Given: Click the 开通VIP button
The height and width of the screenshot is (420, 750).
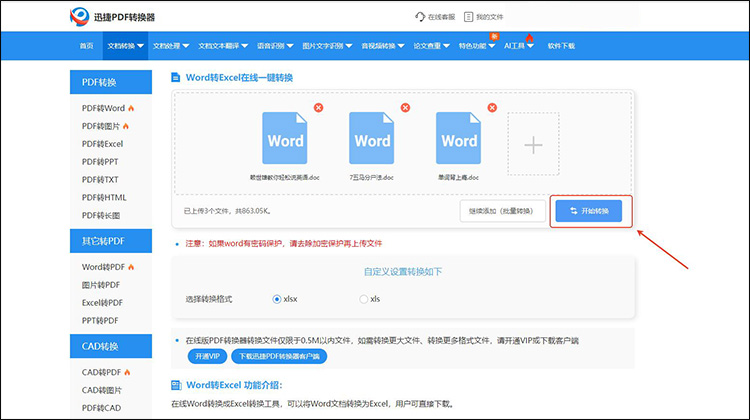Looking at the screenshot, I should click(207, 356).
